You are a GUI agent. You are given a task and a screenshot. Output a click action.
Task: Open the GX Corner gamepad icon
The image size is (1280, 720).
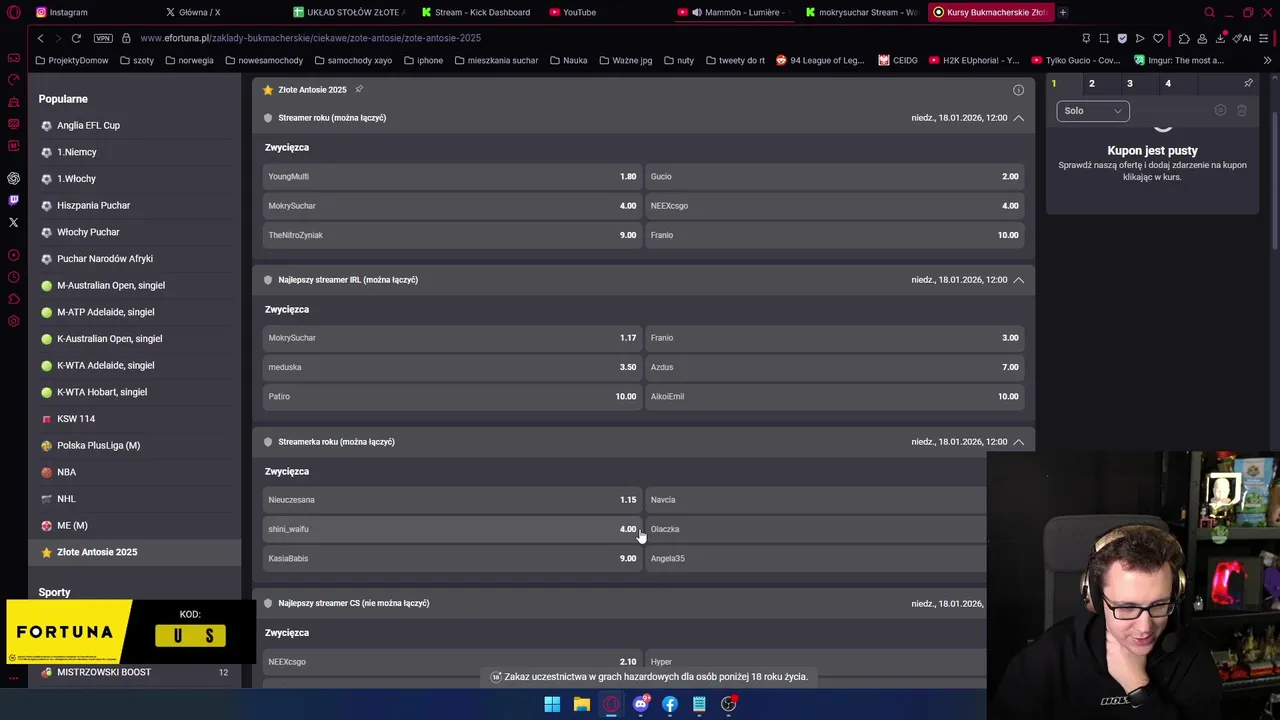(13, 58)
